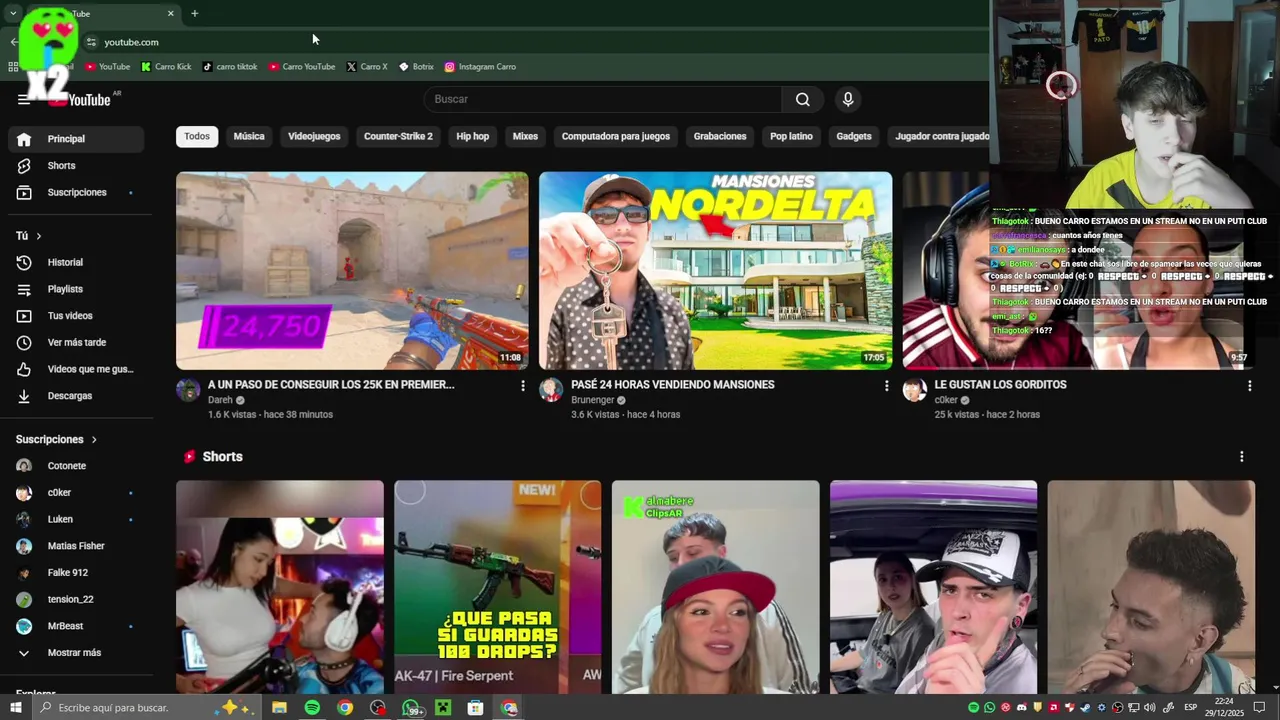
Task: Open the Shorts shelf options menu
Action: point(1242,457)
